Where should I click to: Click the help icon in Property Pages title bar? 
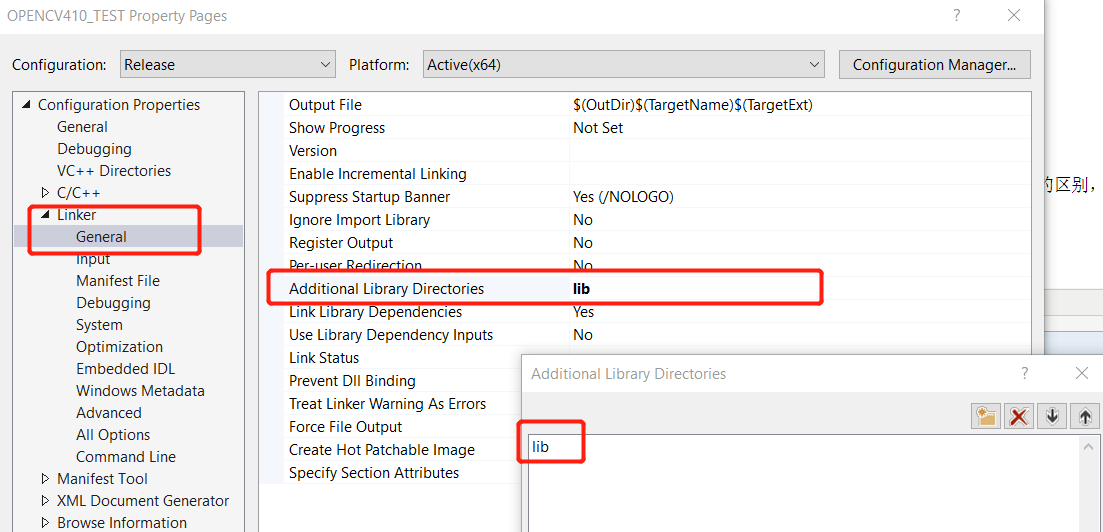click(x=956, y=16)
